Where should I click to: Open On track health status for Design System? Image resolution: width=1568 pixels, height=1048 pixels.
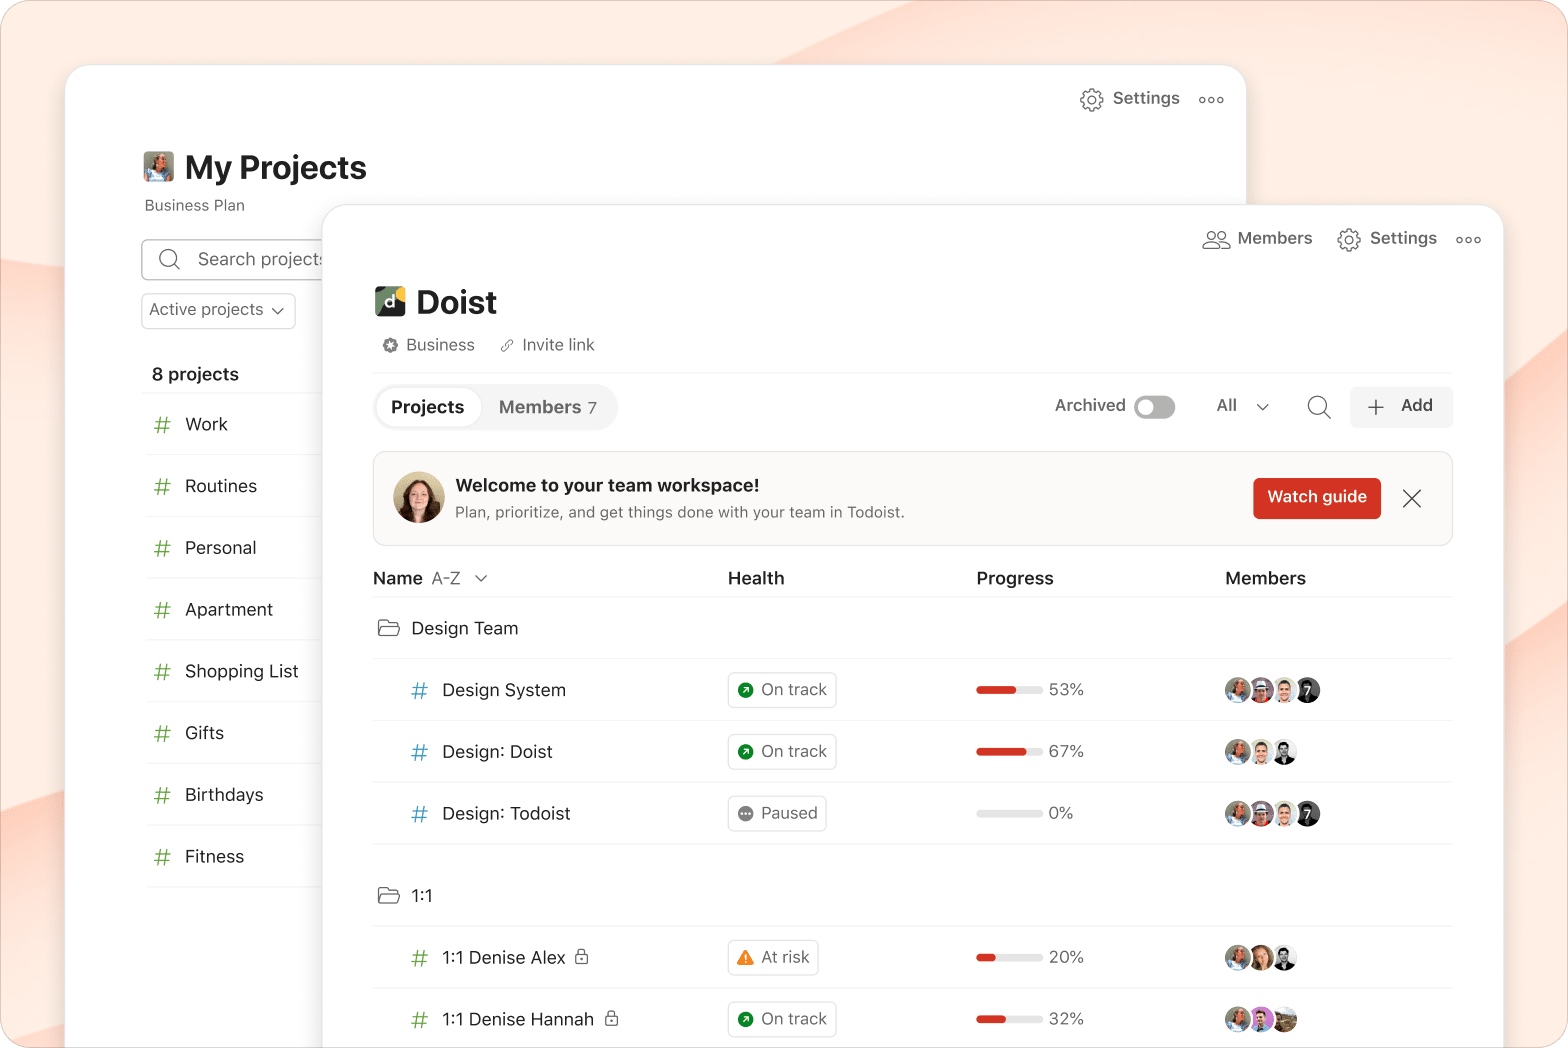(782, 690)
